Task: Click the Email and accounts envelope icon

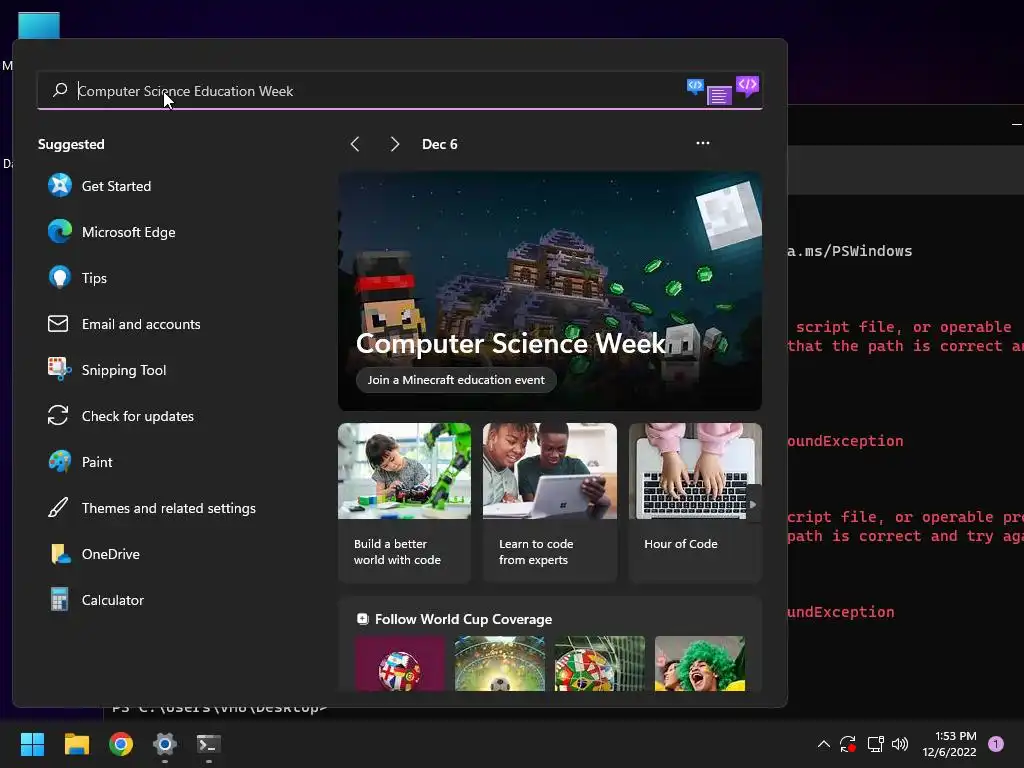Action: (58, 324)
